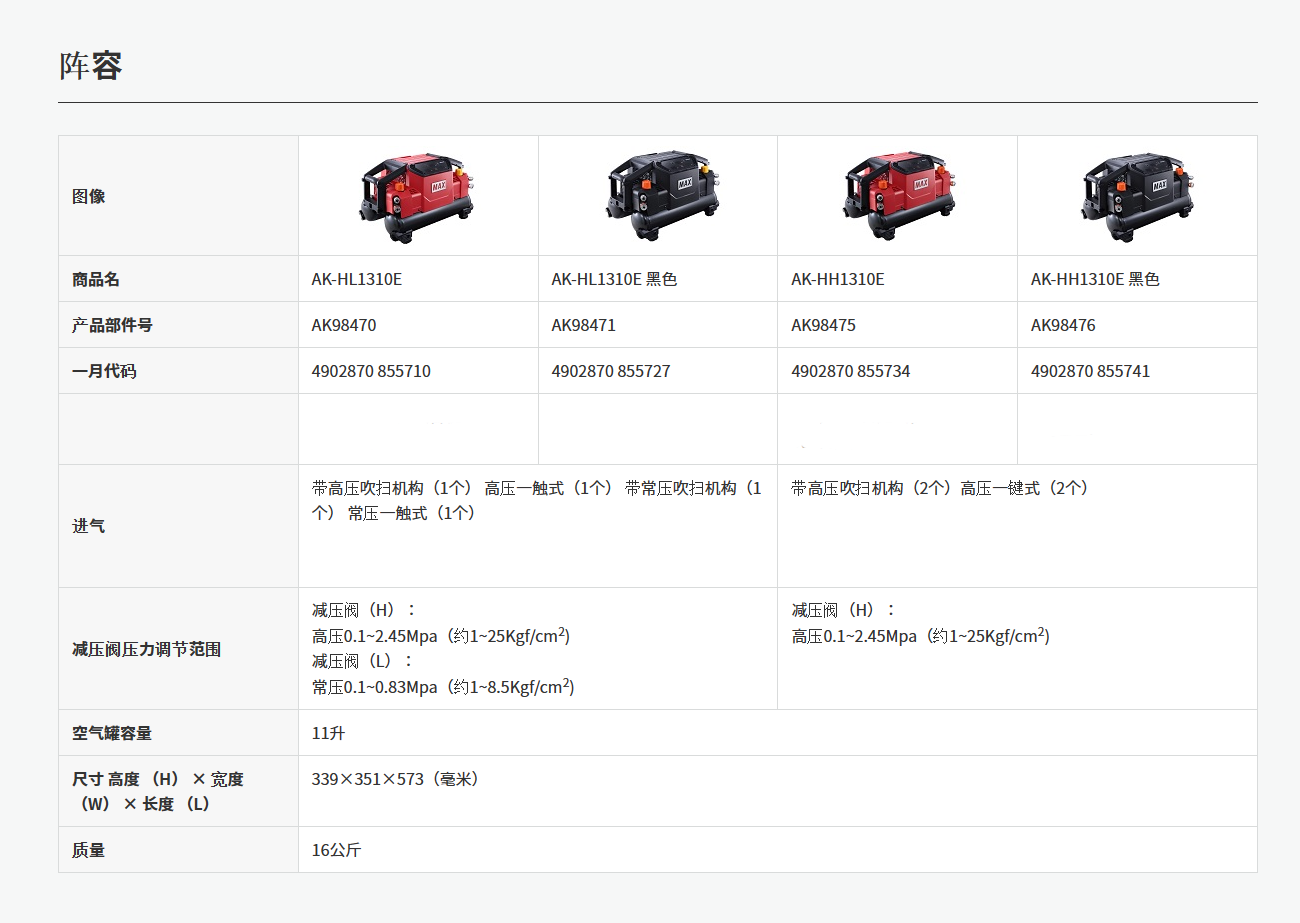
Task: Click the 图像 row header
Action: [178, 196]
